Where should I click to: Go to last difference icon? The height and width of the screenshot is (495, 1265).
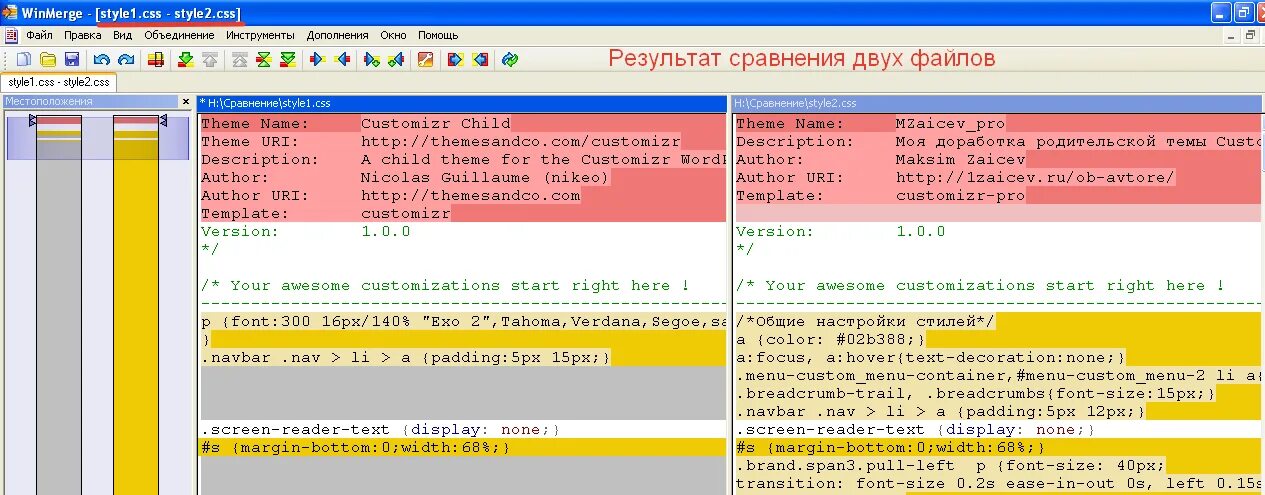[x=288, y=59]
